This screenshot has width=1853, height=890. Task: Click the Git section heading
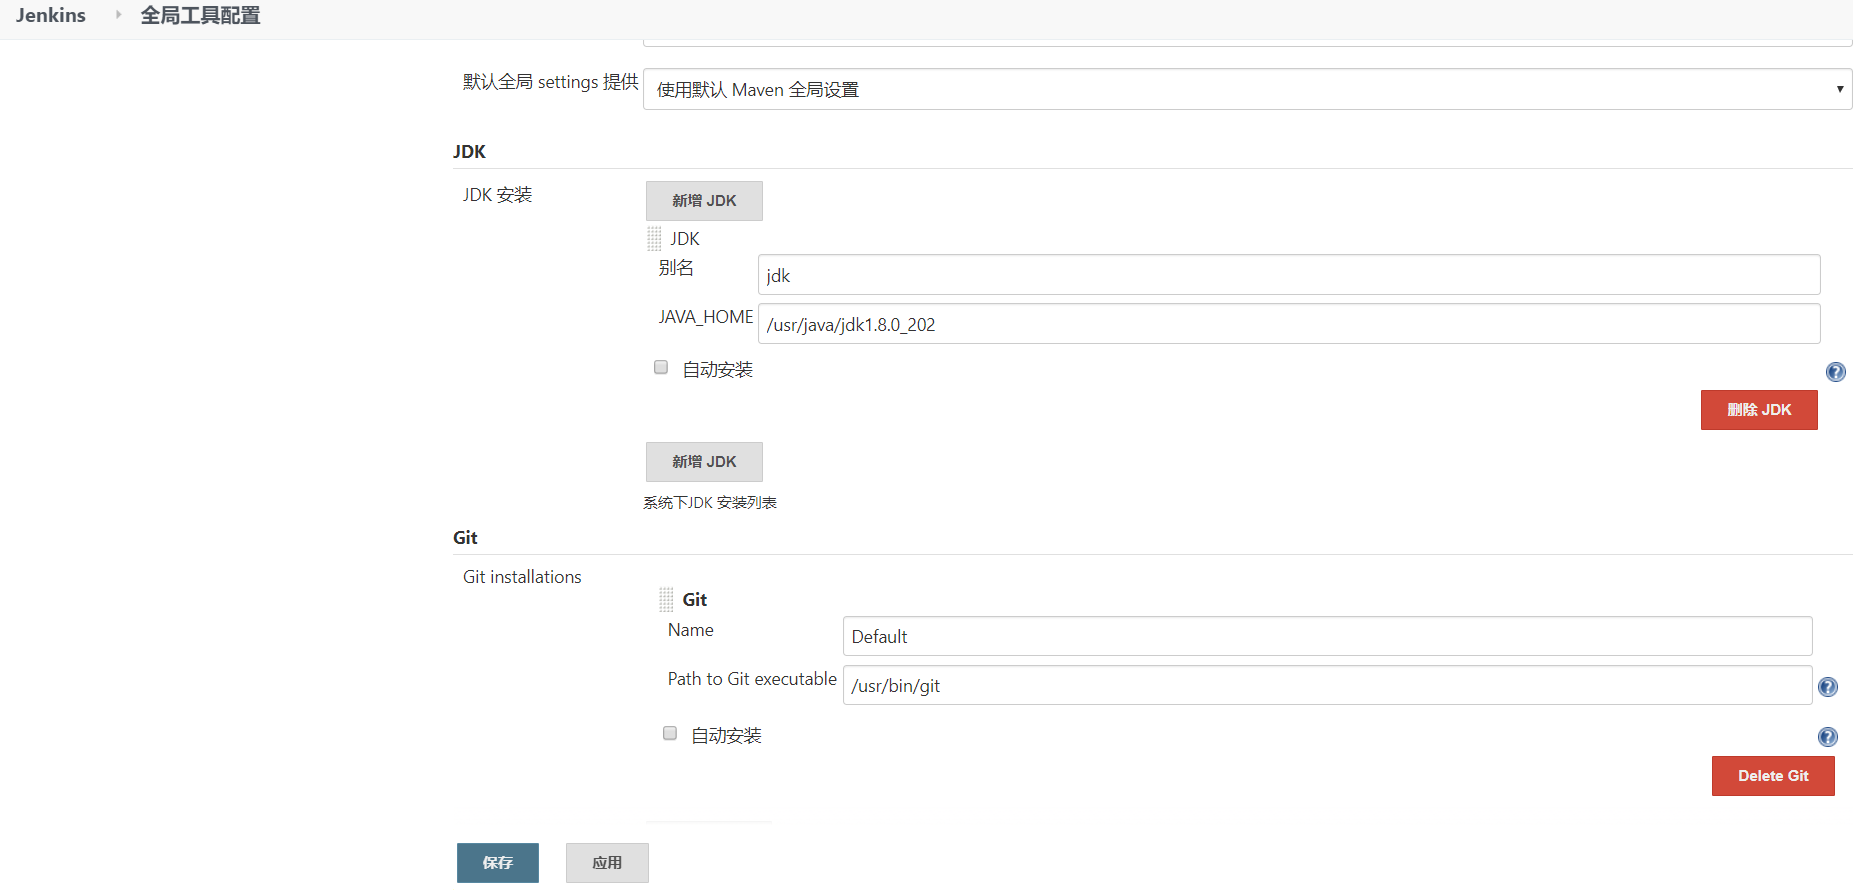465,538
